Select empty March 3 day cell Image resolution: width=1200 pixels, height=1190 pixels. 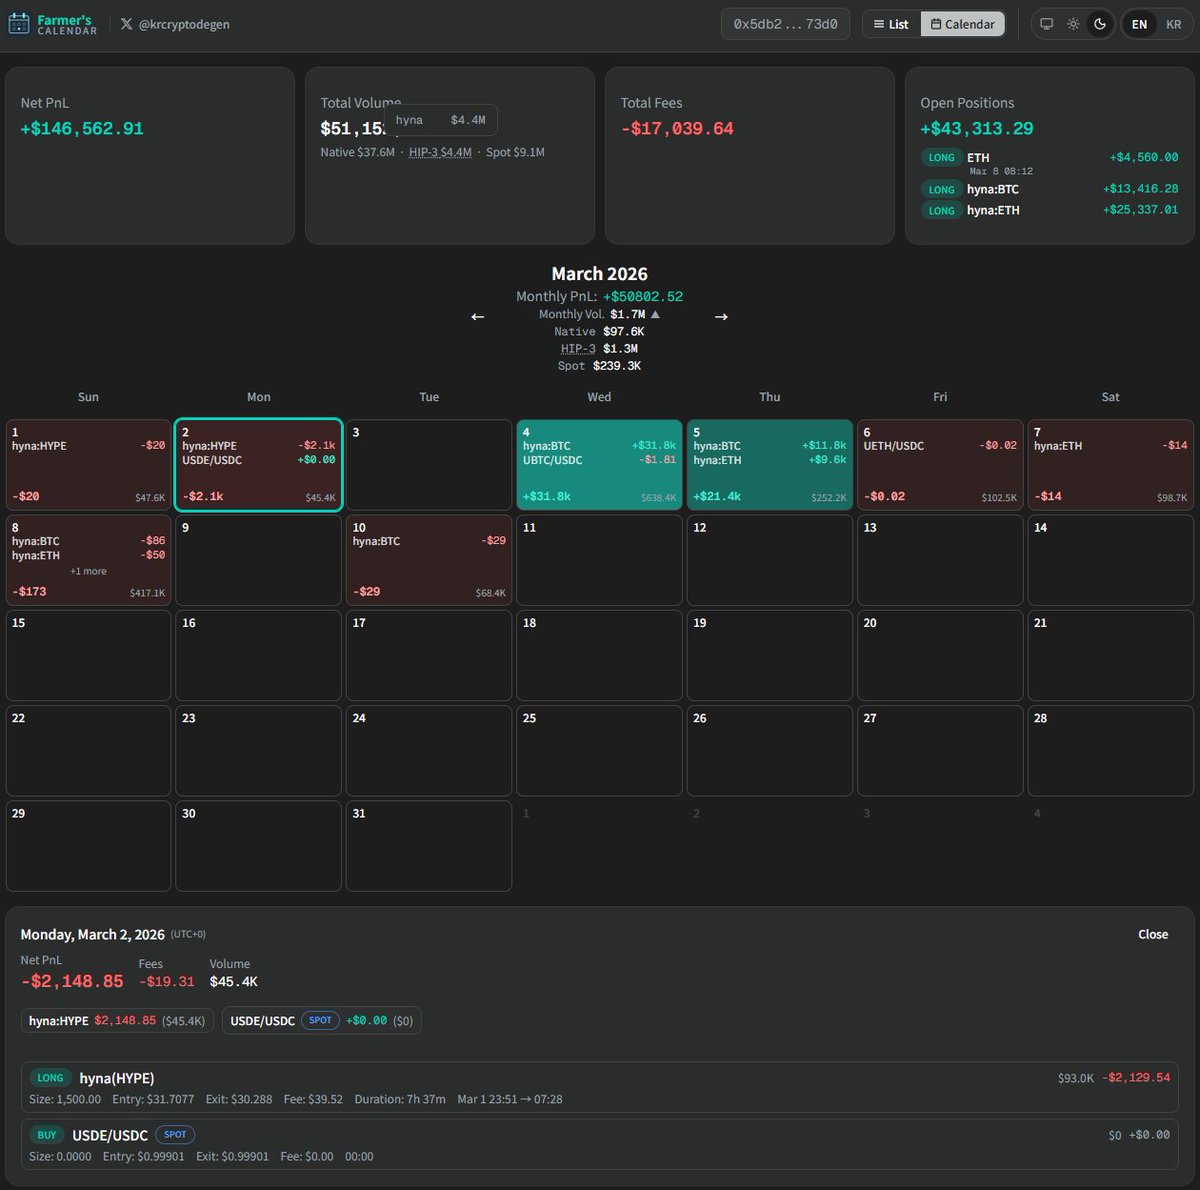point(429,465)
